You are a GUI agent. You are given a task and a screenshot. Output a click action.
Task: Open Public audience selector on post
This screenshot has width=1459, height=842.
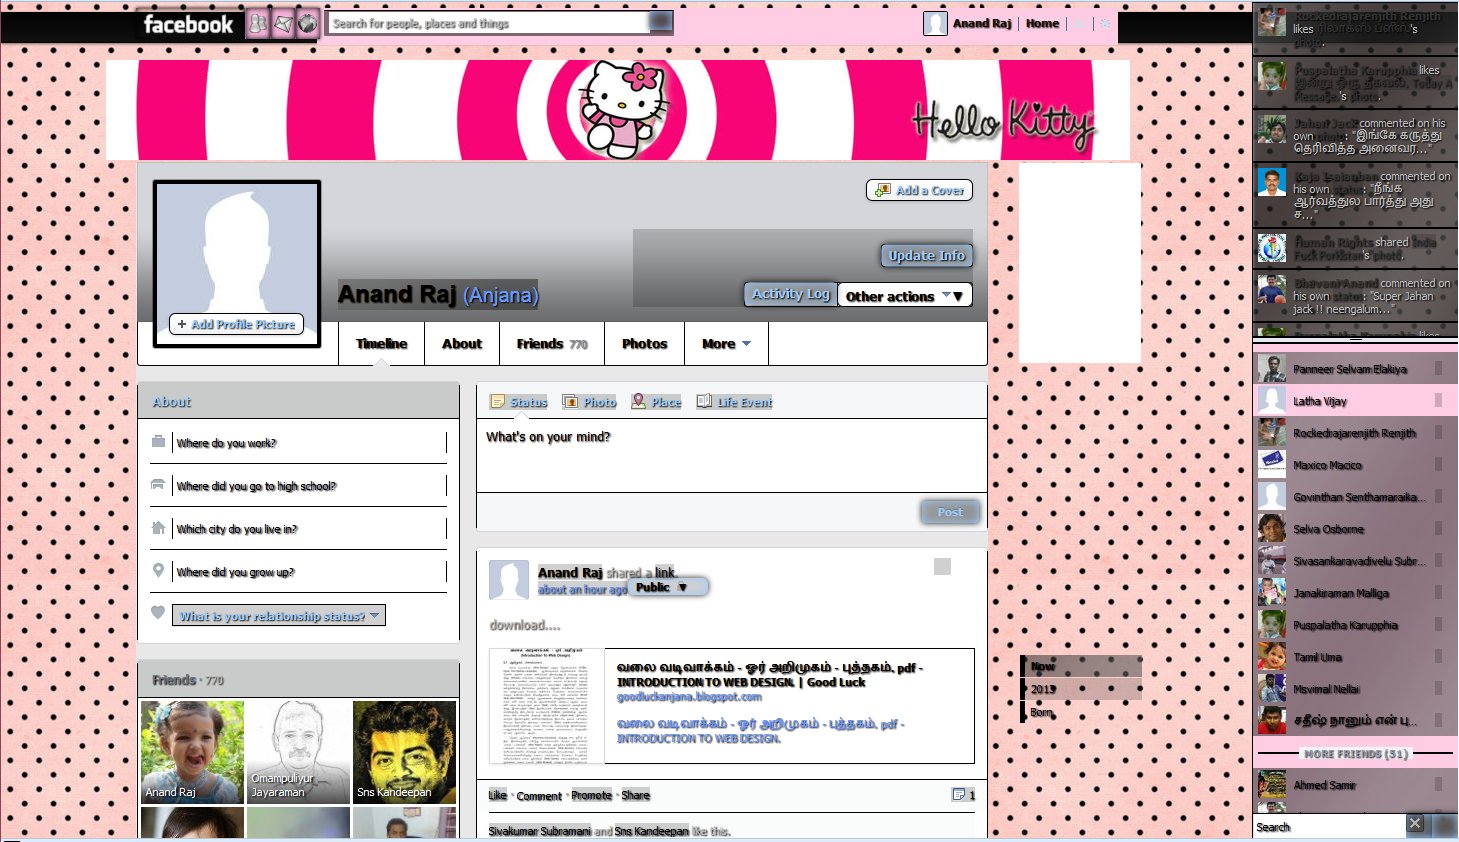(668, 587)
